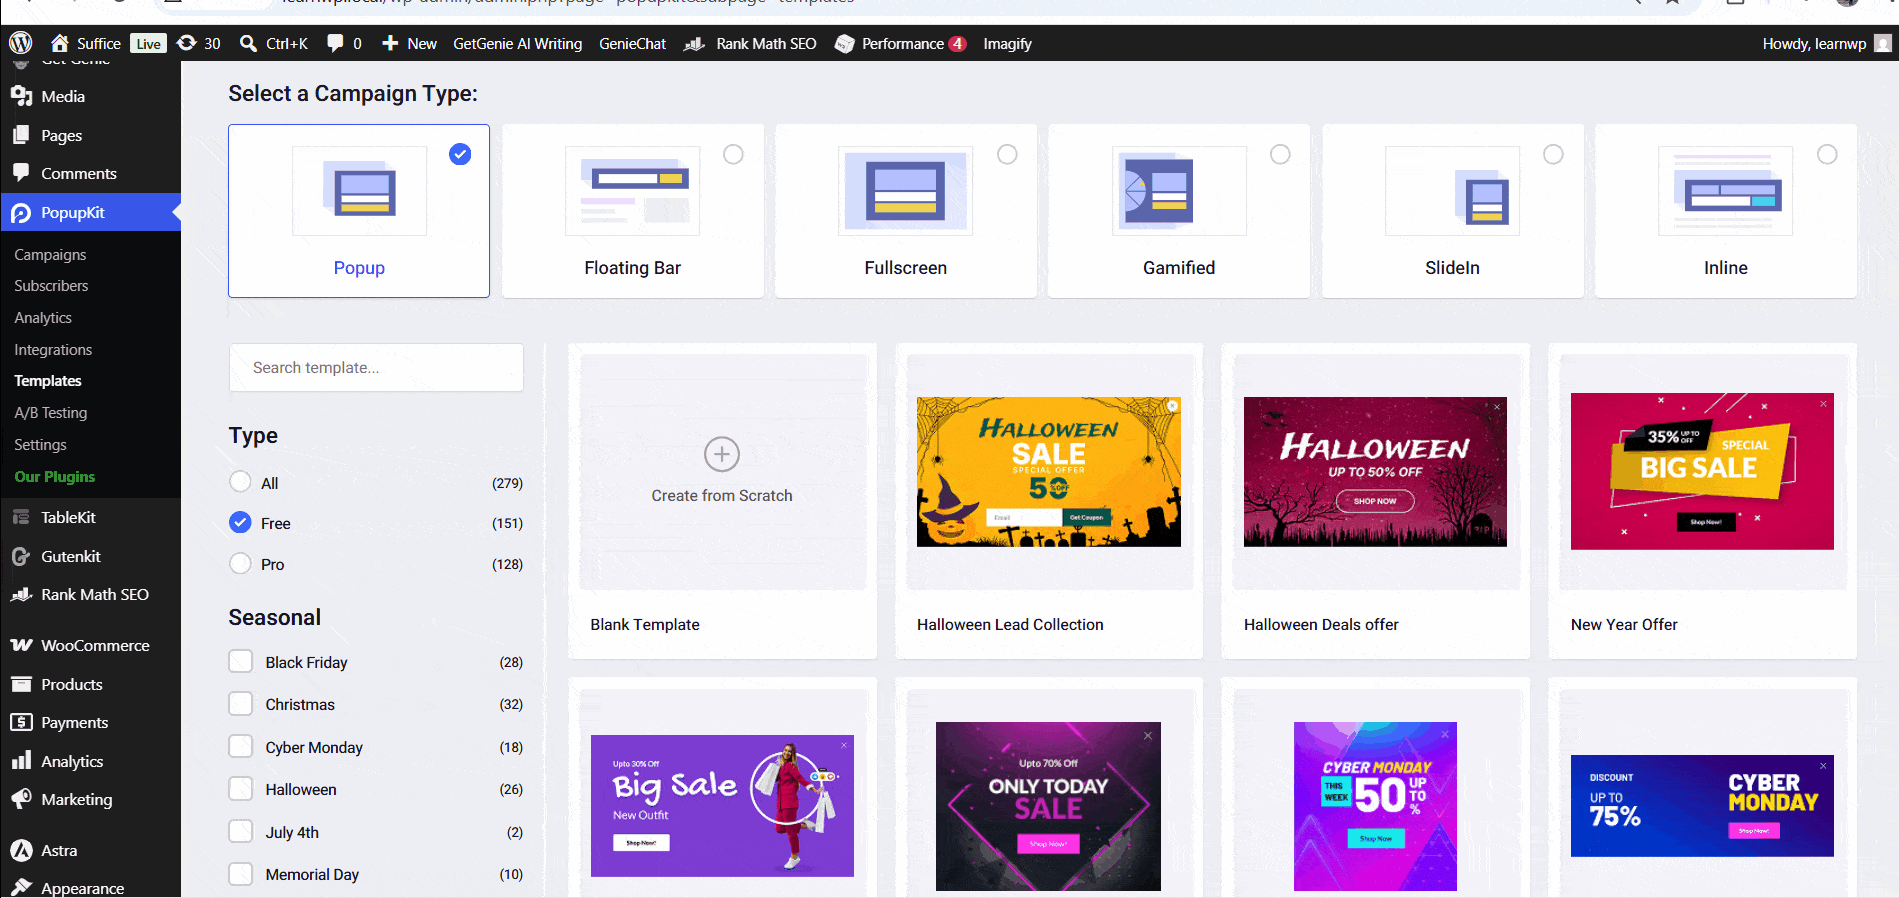Click the Live status badge
The height and width of the screenshot is (898, 1899).
148,43
